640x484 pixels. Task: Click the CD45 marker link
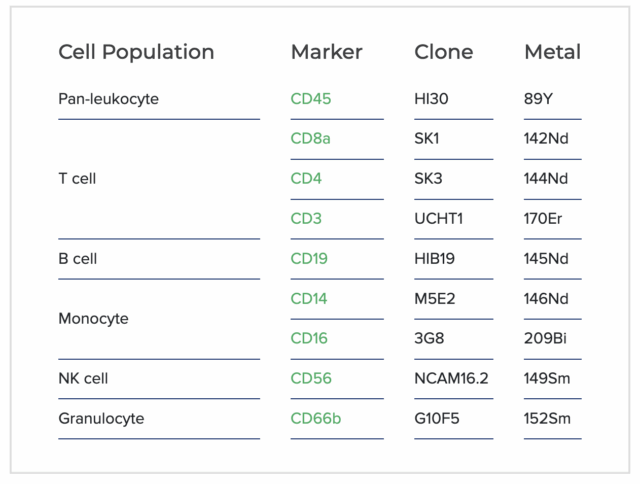310,99
